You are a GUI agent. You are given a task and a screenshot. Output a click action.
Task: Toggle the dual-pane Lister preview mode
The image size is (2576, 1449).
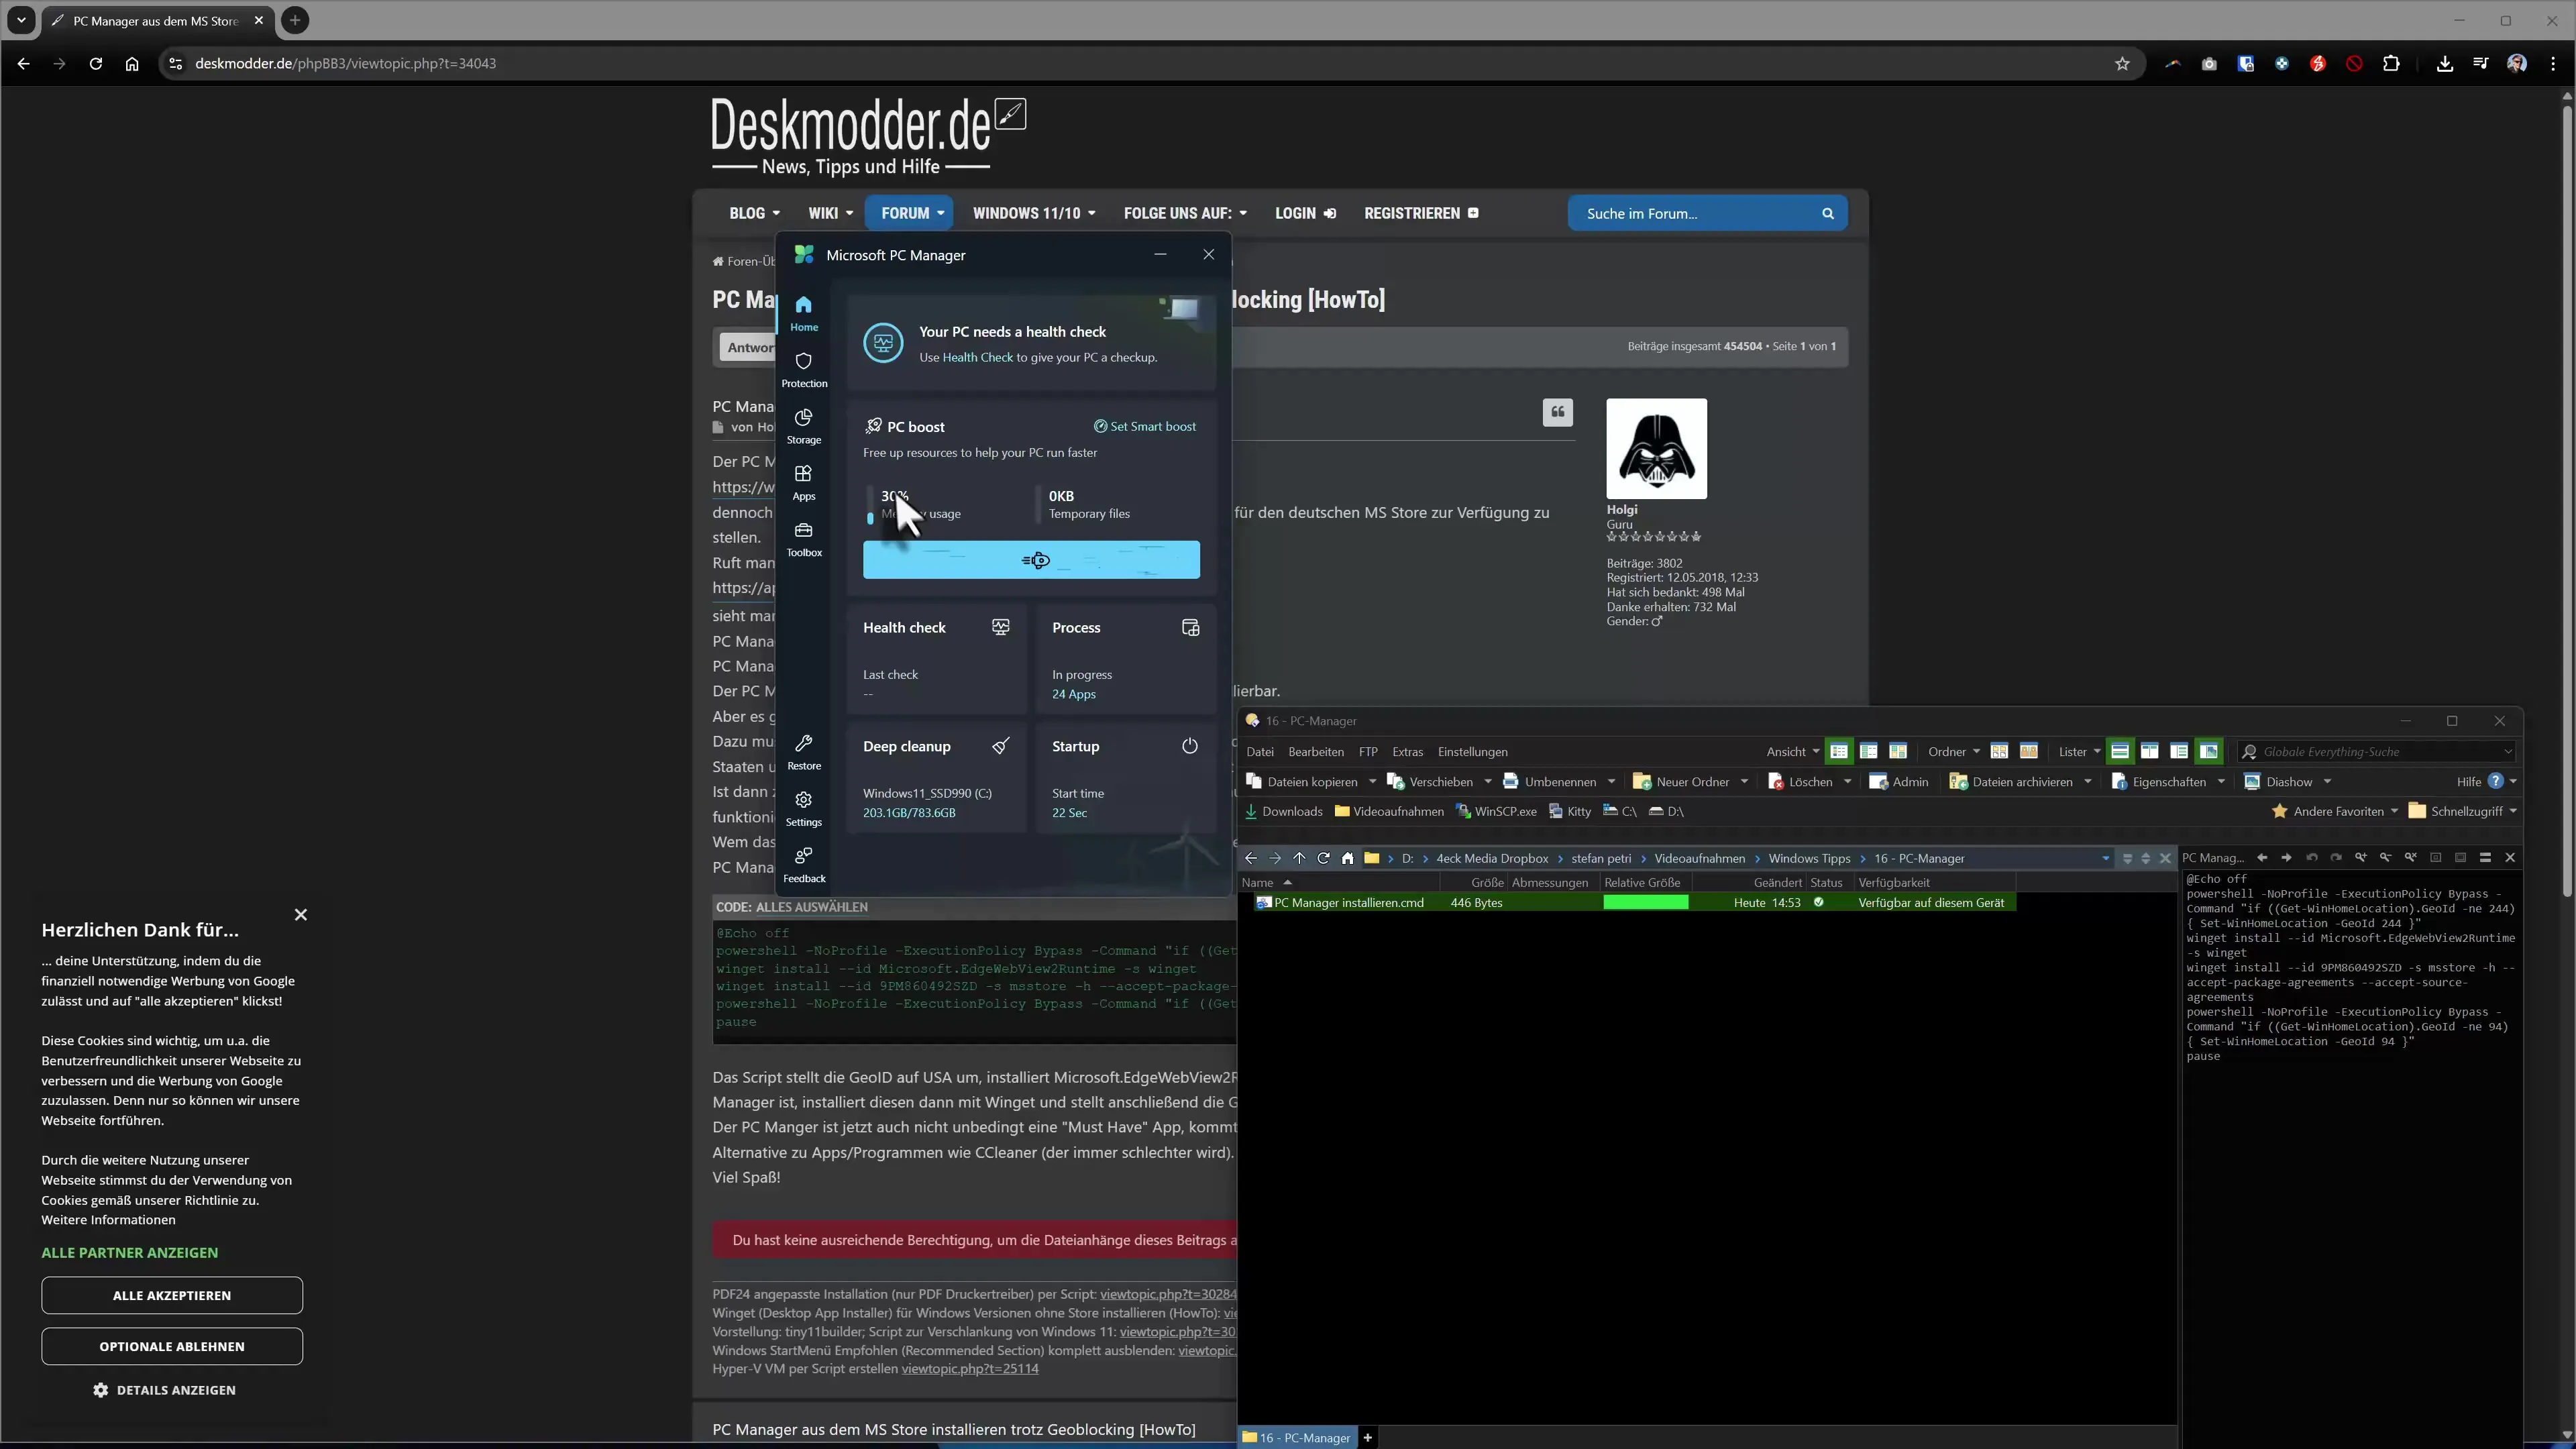click(x=2150, y=751)
